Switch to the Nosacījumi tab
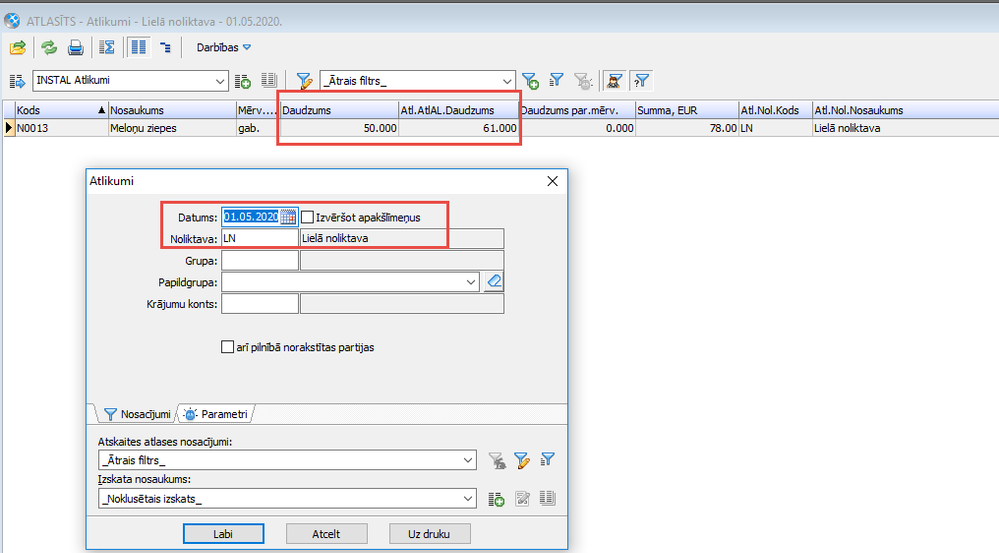 pyautogui.click(x=138, y=414)
